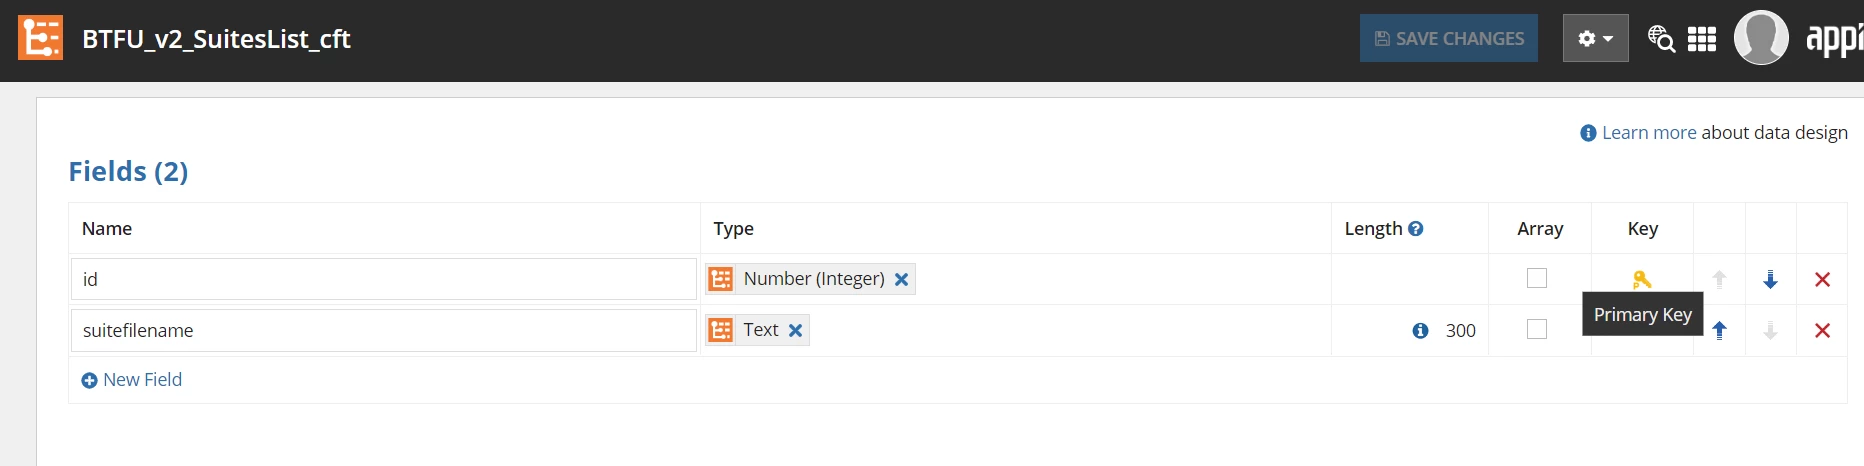The image size is (1864, 466).
Task: Toggle the Array checkbox for id field
Action: point(1537,278)
